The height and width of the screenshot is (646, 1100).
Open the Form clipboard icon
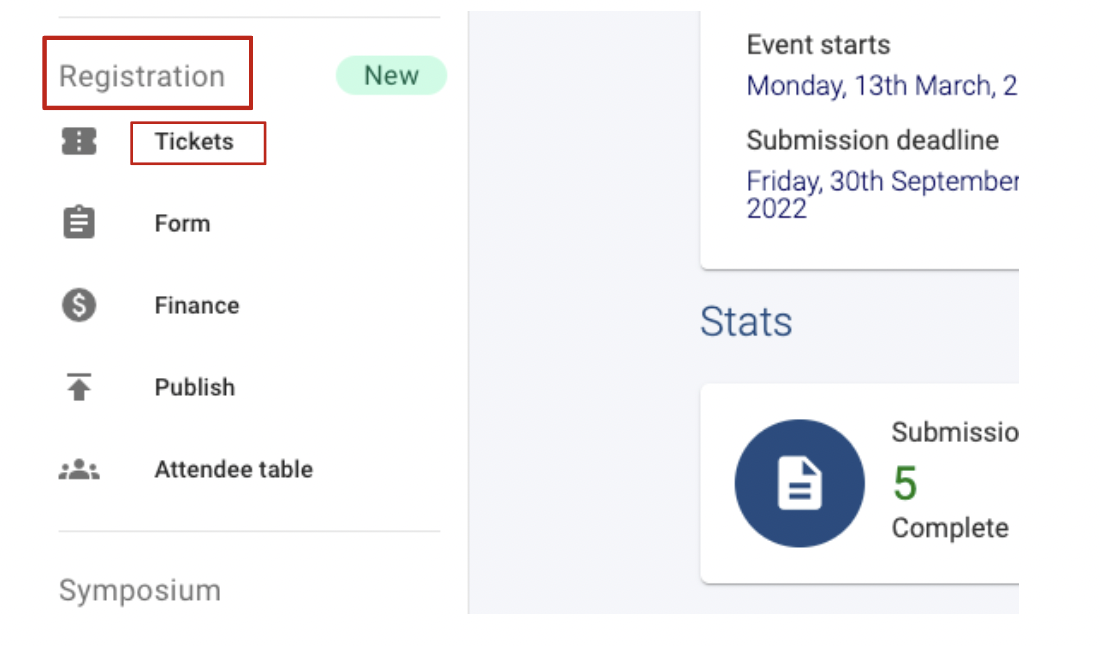(x=78, y=223)
